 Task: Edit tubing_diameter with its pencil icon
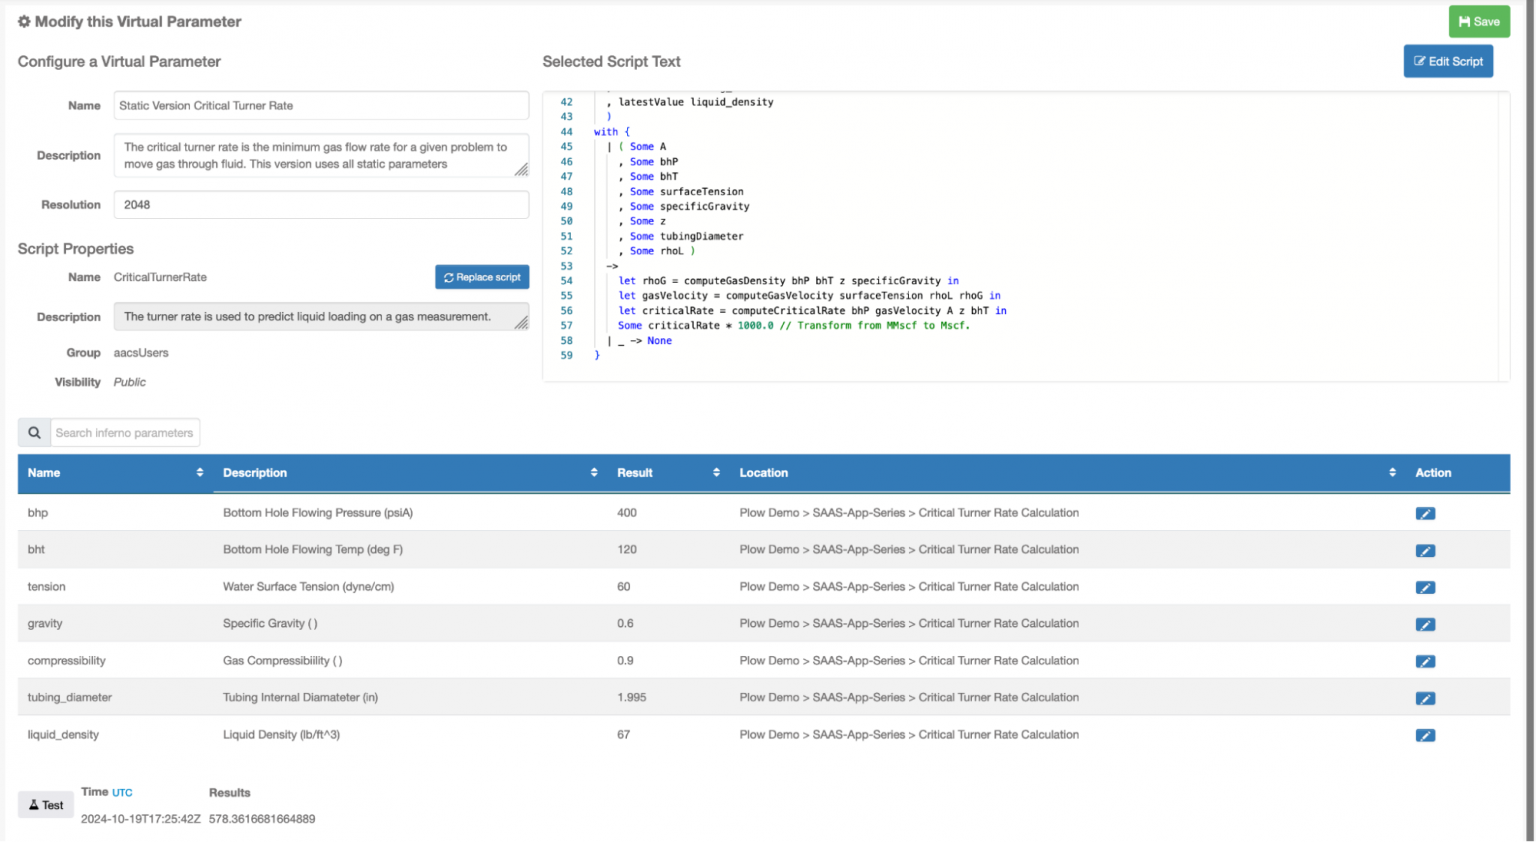click(x=1424, y=698)
